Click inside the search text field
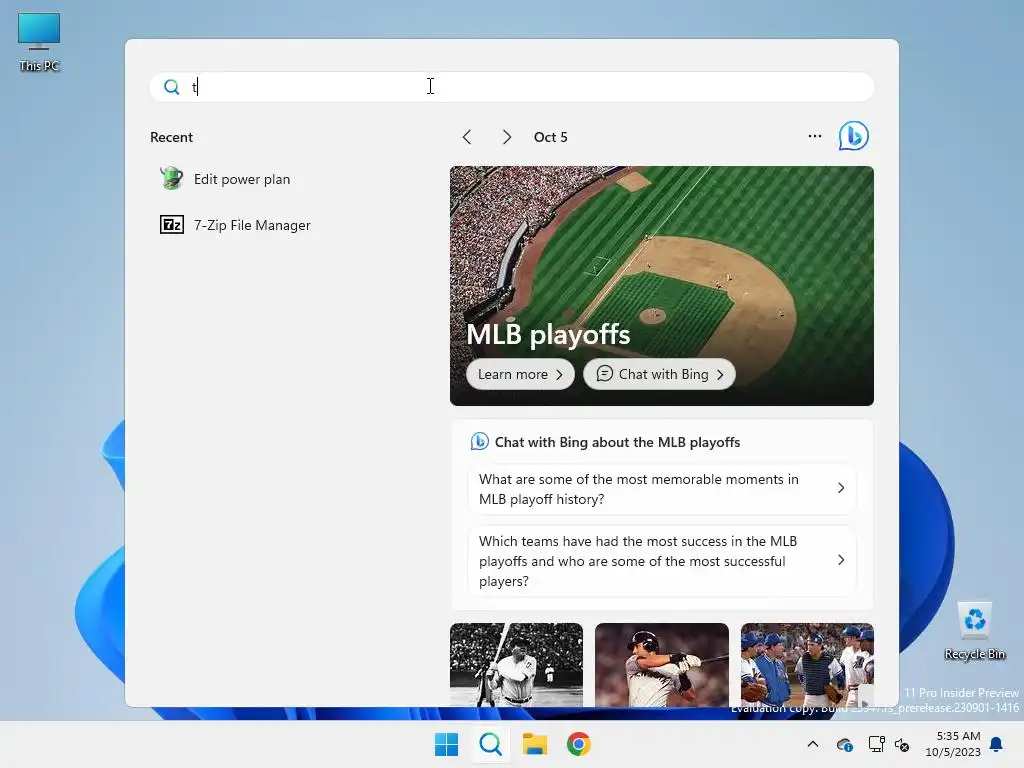Image resolution: width=1024 pixels, height=768 pixels. pos(512,87)
